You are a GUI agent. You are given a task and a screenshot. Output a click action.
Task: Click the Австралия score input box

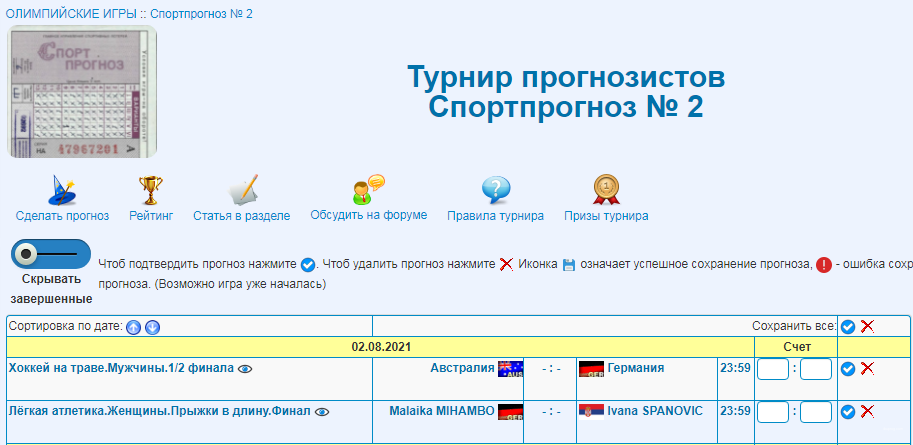[x=773, y=369]
